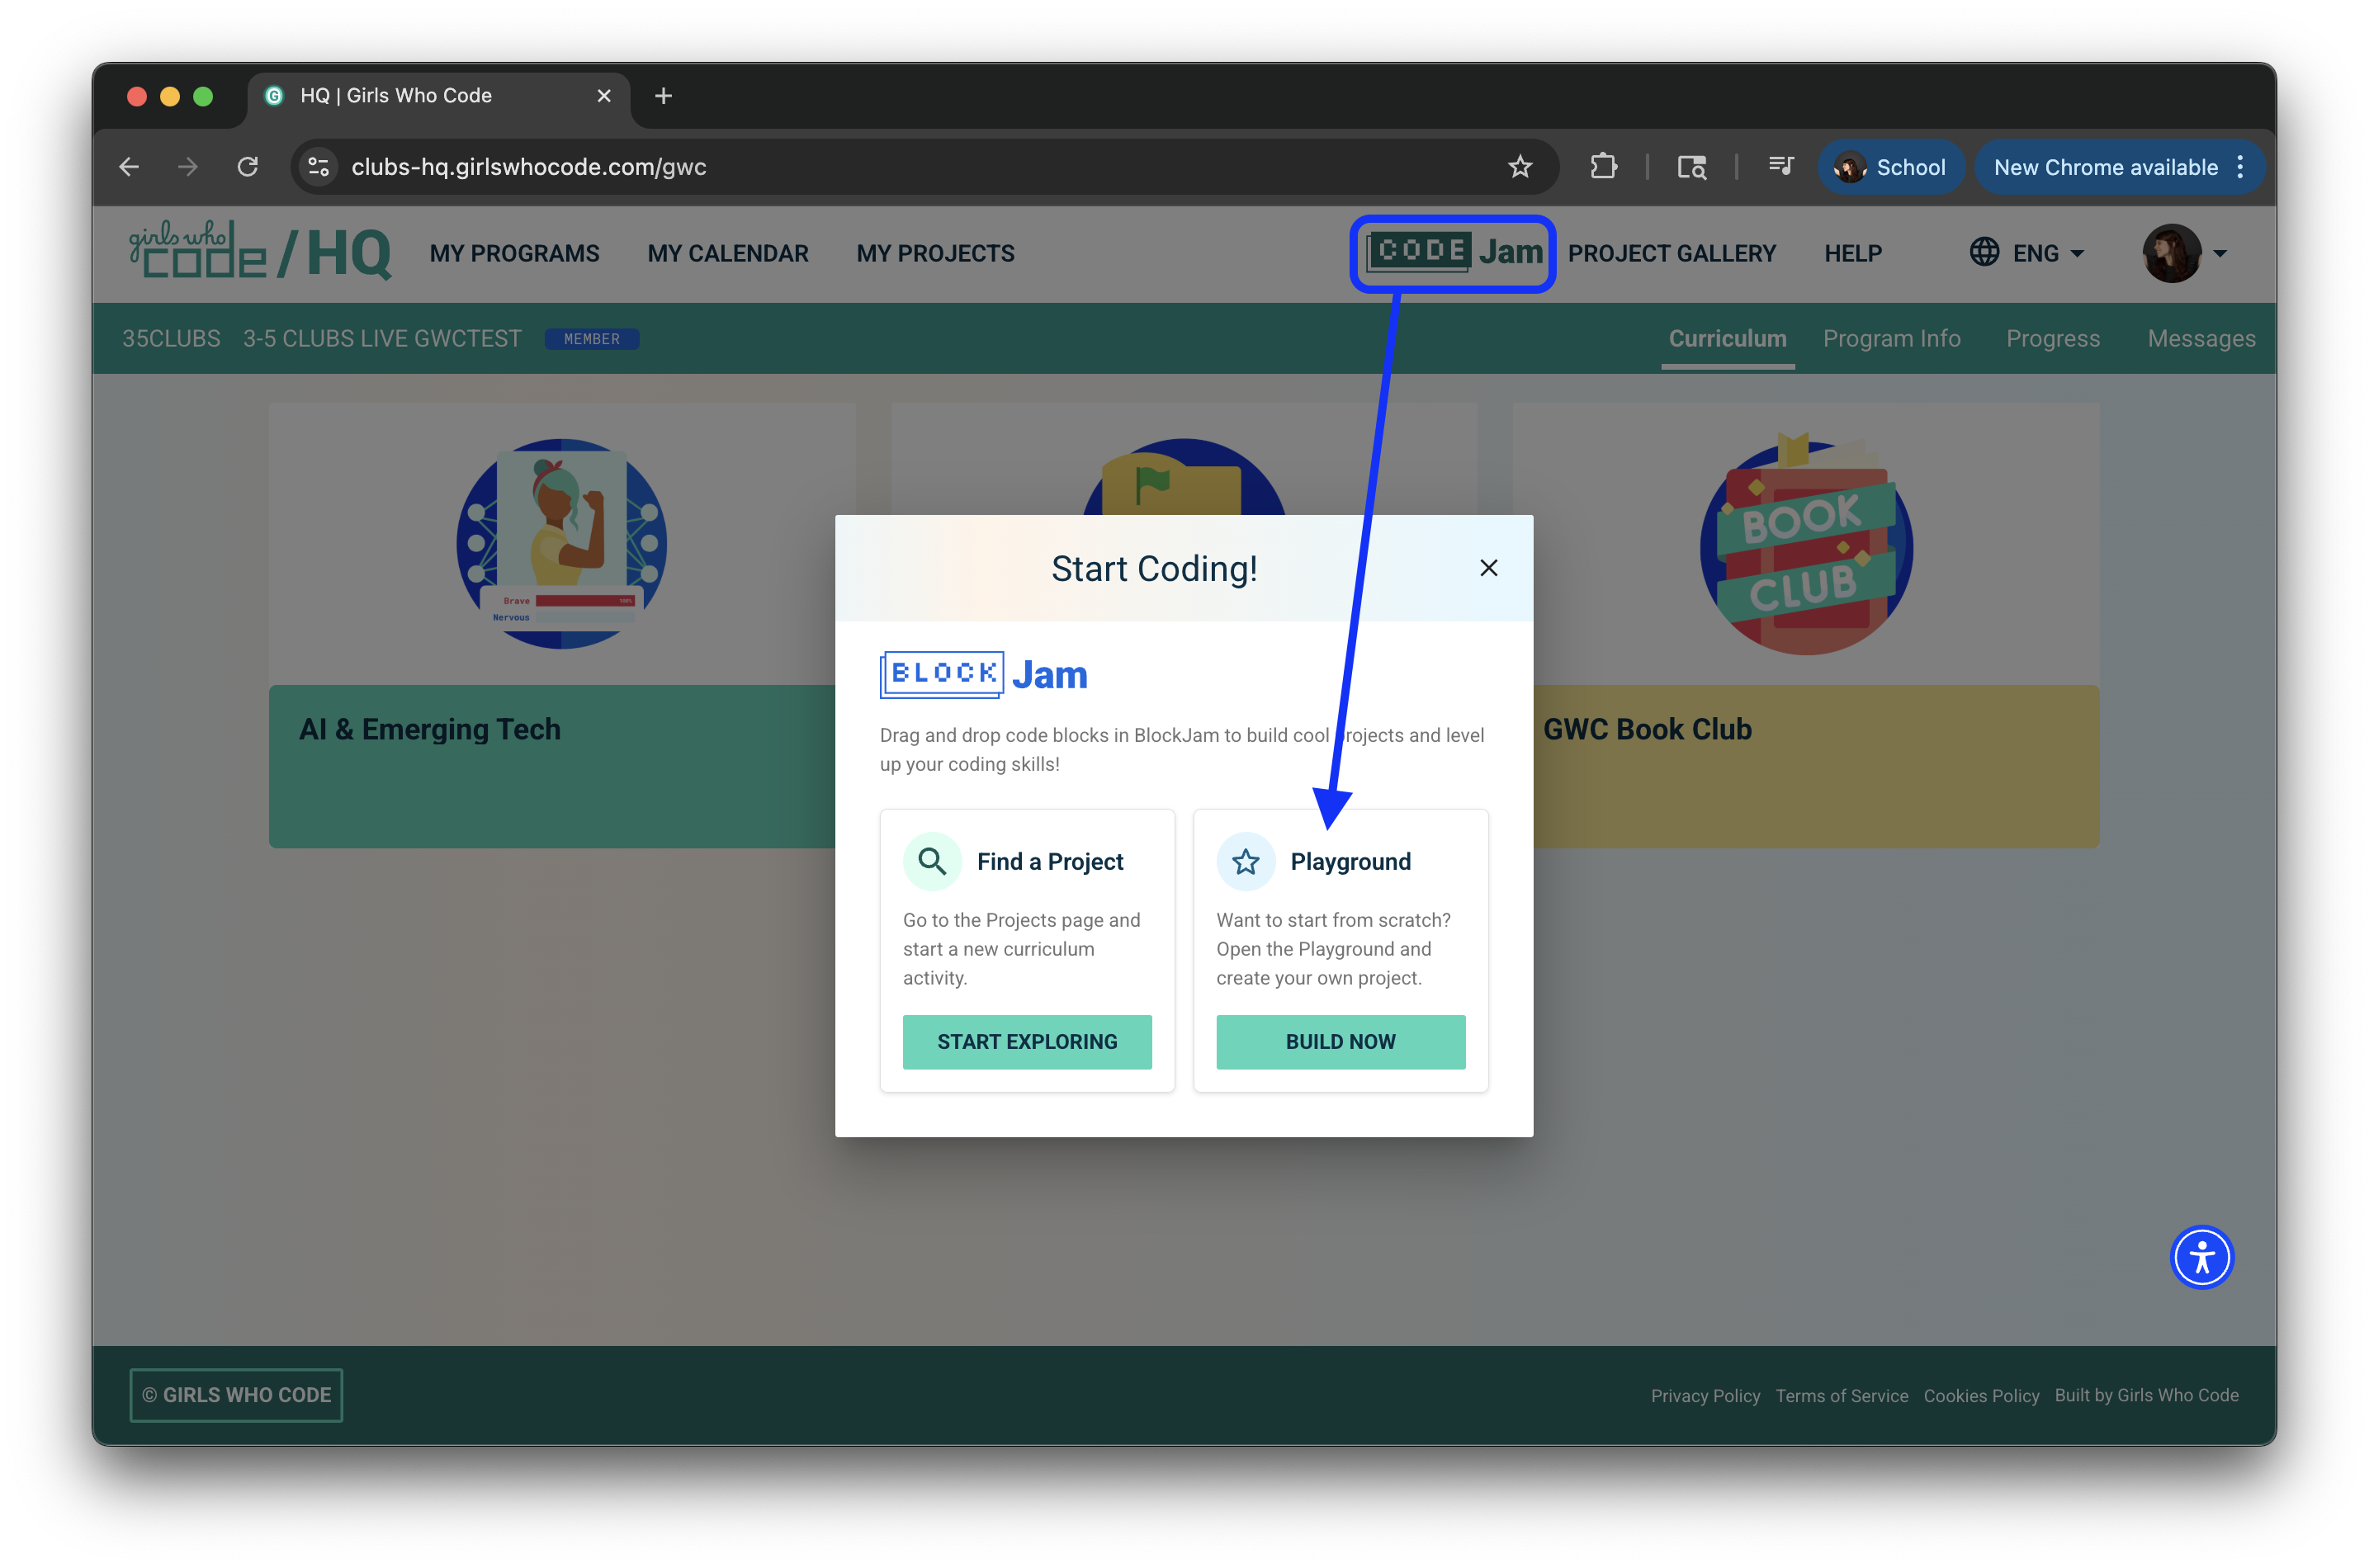Click the 35CLUBS program label
The image size is (2369, 1568).
(171, 339)
